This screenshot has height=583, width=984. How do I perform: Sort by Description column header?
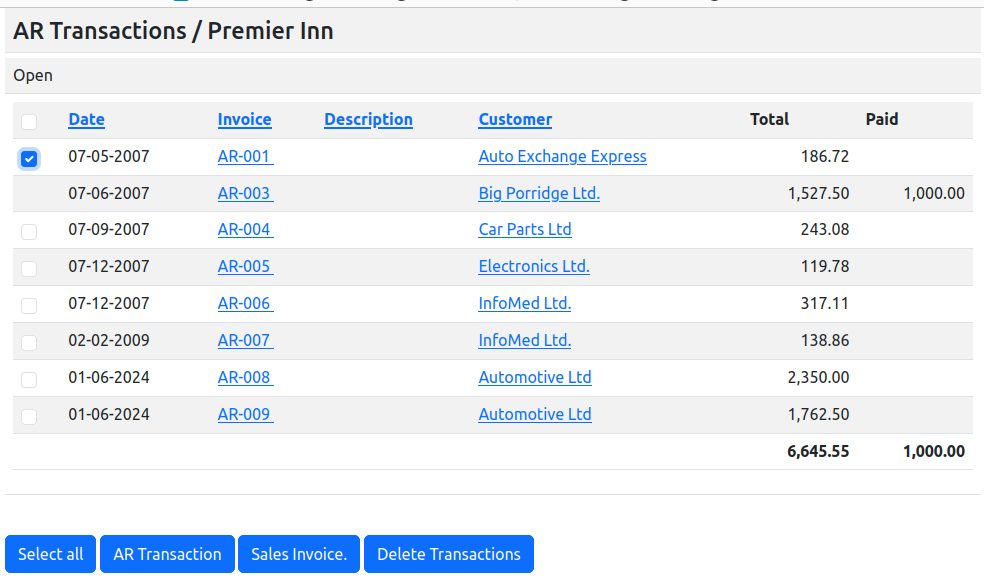click(368, 119)
